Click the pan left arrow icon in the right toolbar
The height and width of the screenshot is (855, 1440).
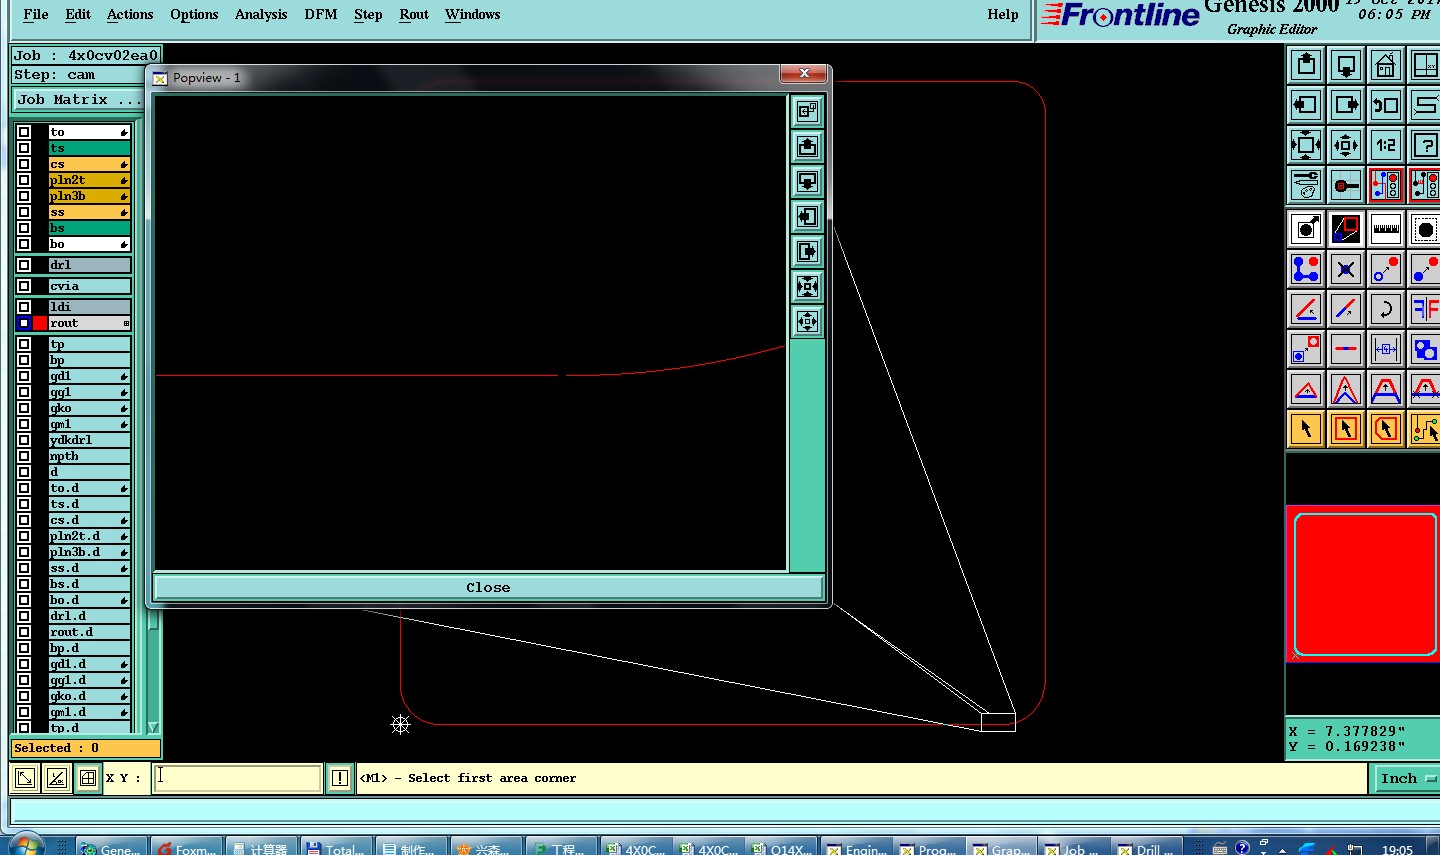click(x=1306, y=105)
